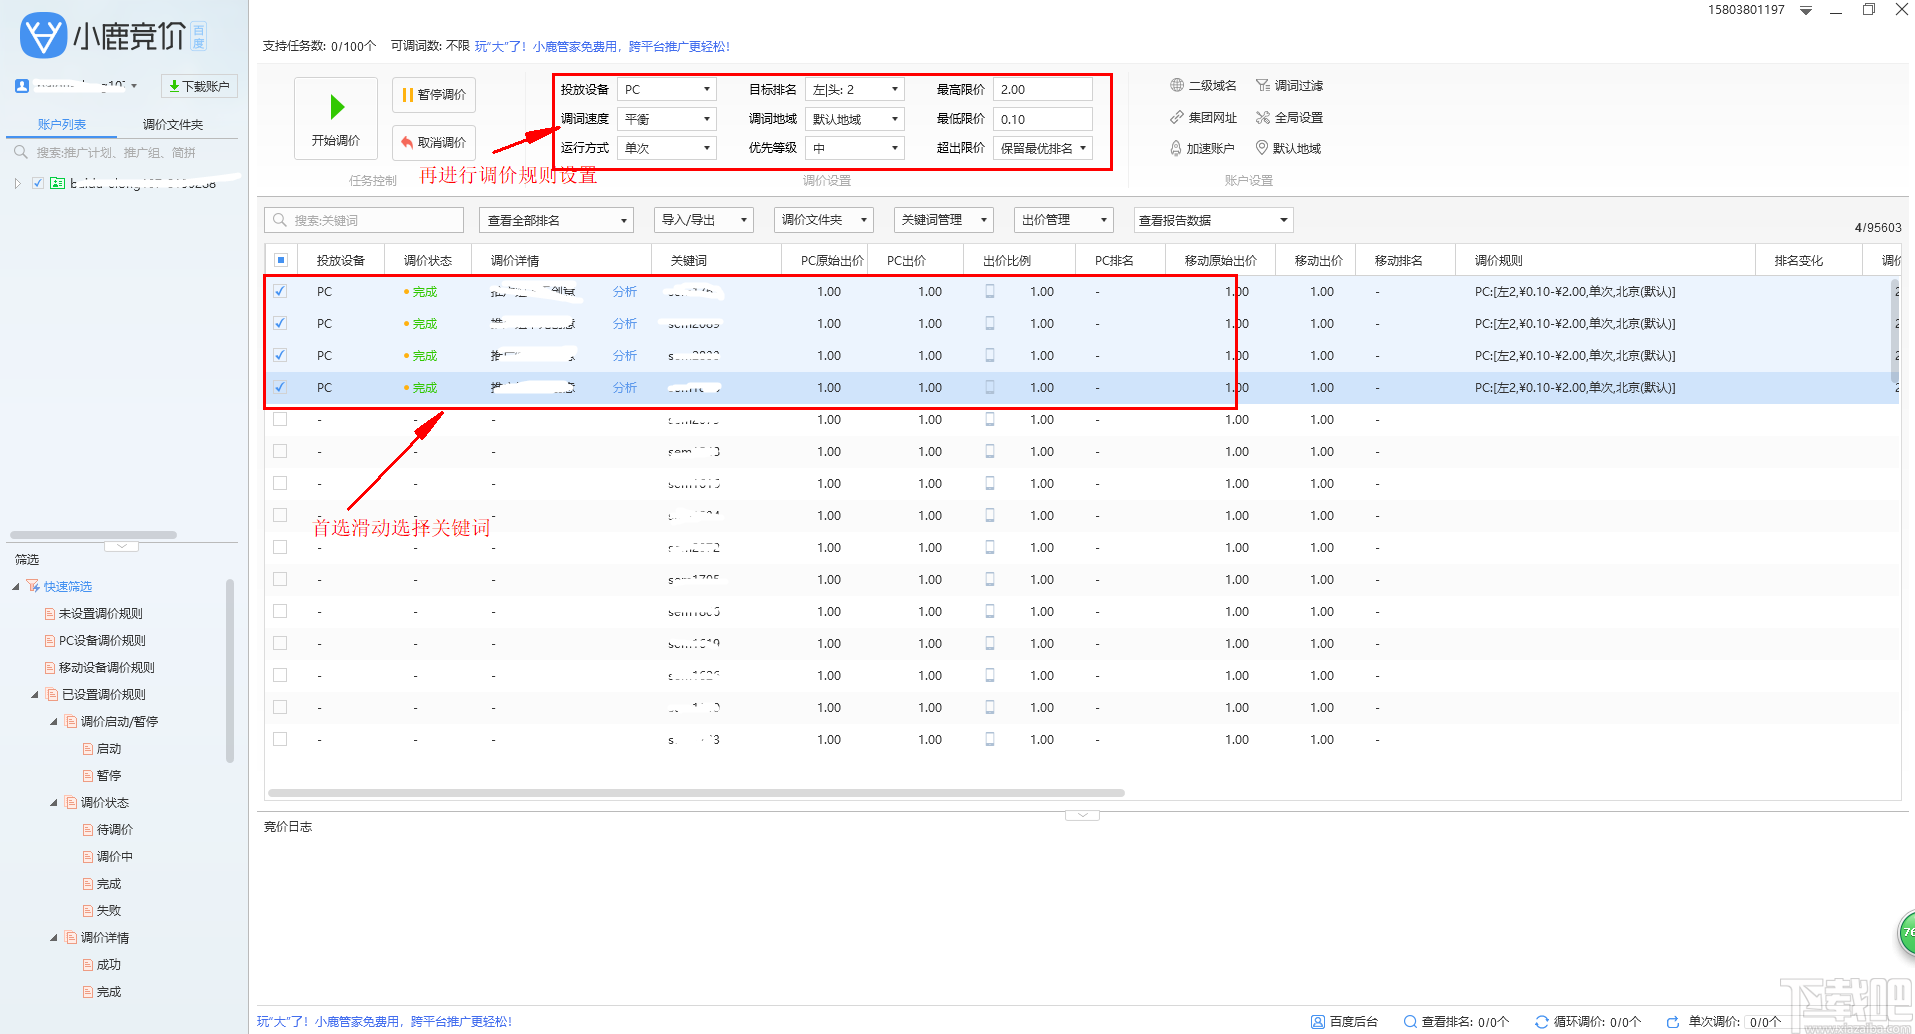1915x1034 pixels.
Task: Expand the 导入/导出 menu
Action: coord(703,220)
